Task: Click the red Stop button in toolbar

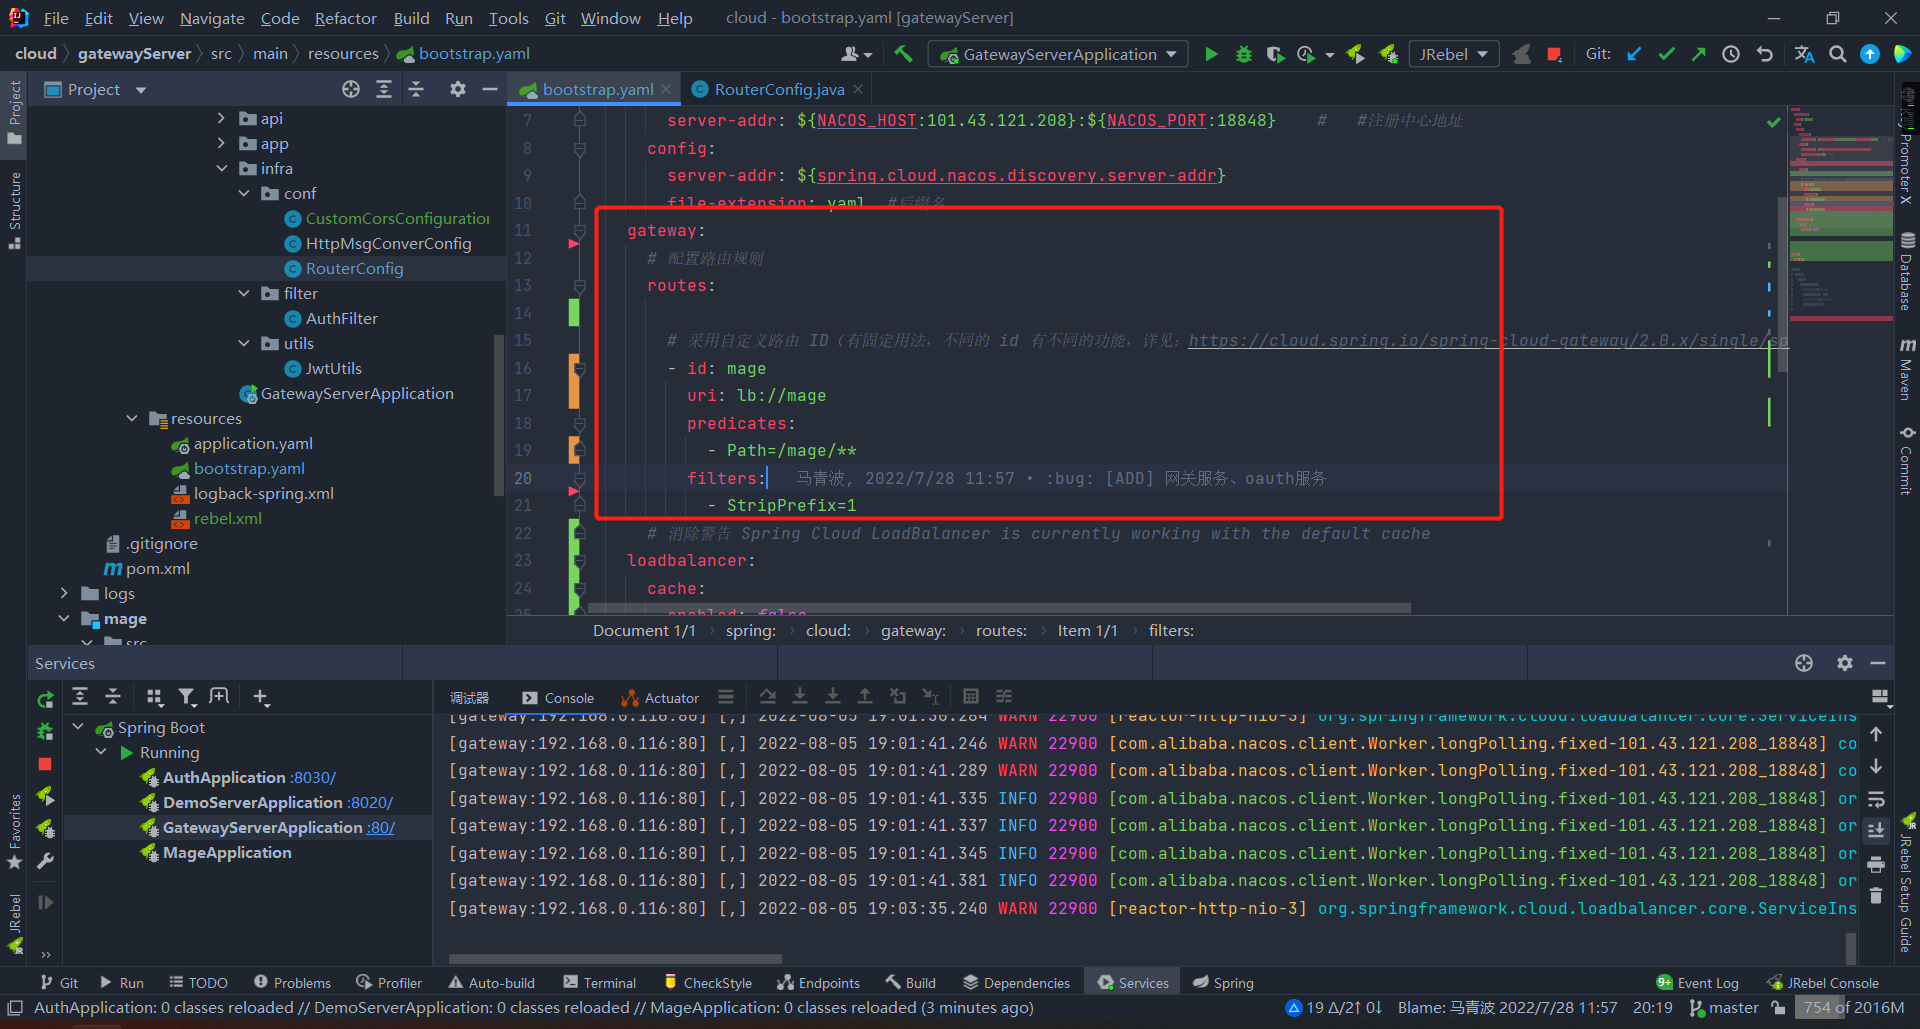Action: 1554,54
